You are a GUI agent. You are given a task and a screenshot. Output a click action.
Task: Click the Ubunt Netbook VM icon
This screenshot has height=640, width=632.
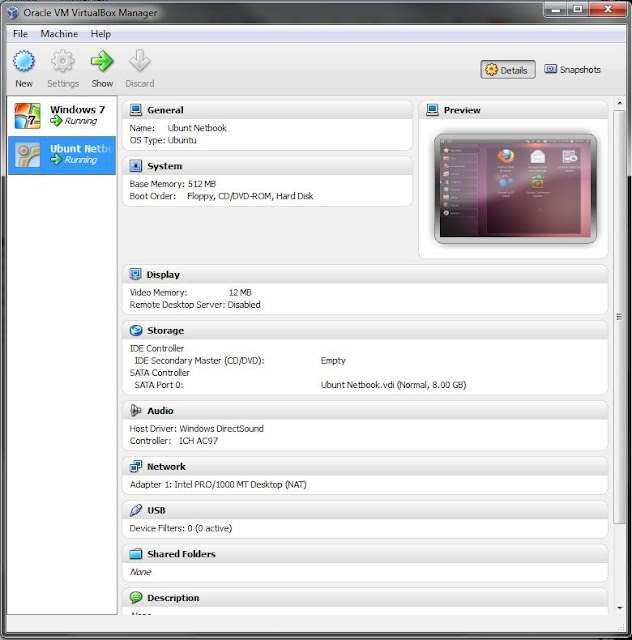(x=27, y=155)
